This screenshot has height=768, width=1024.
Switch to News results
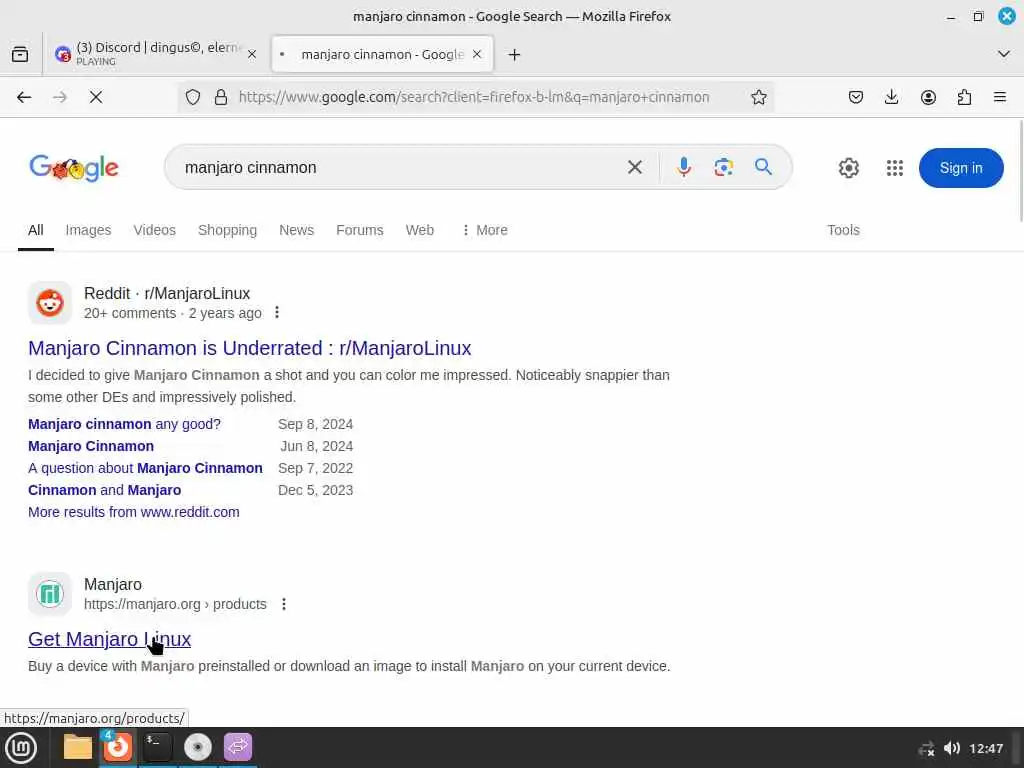click(296, 230)
